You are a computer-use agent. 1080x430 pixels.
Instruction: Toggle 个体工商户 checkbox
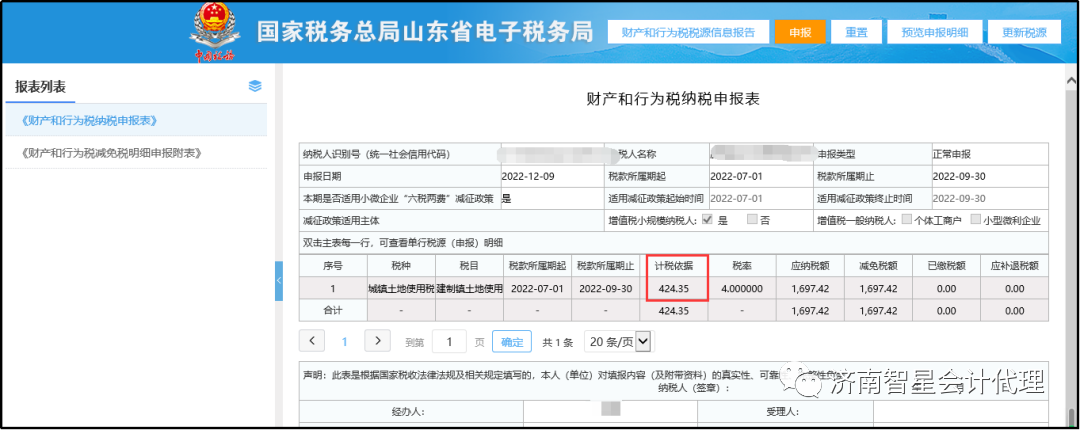(x=906, y=221)
